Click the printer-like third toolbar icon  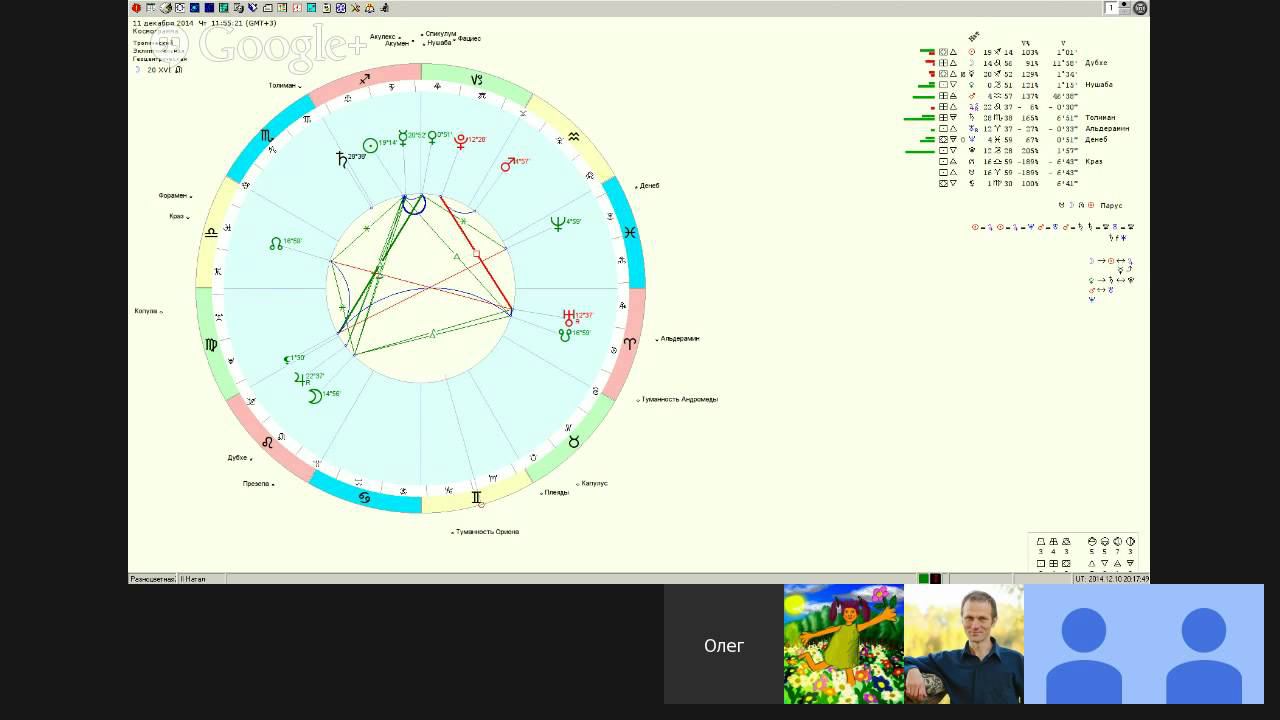click(166, 8)
